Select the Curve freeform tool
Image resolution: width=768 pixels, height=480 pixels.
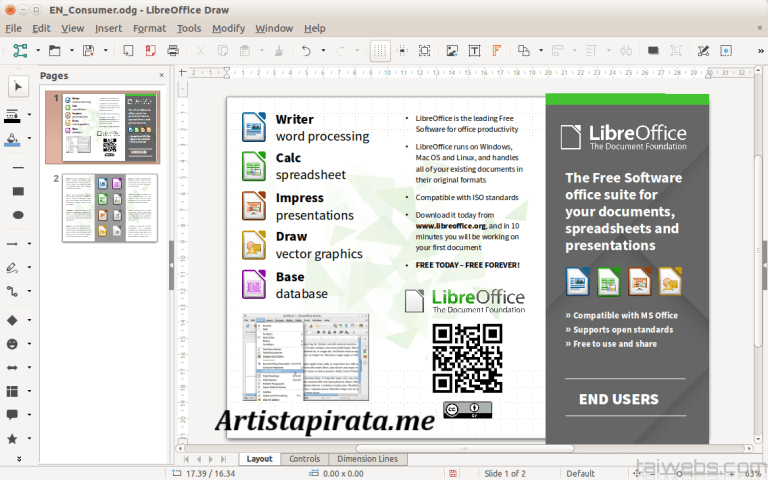click(x=12, y=267)
